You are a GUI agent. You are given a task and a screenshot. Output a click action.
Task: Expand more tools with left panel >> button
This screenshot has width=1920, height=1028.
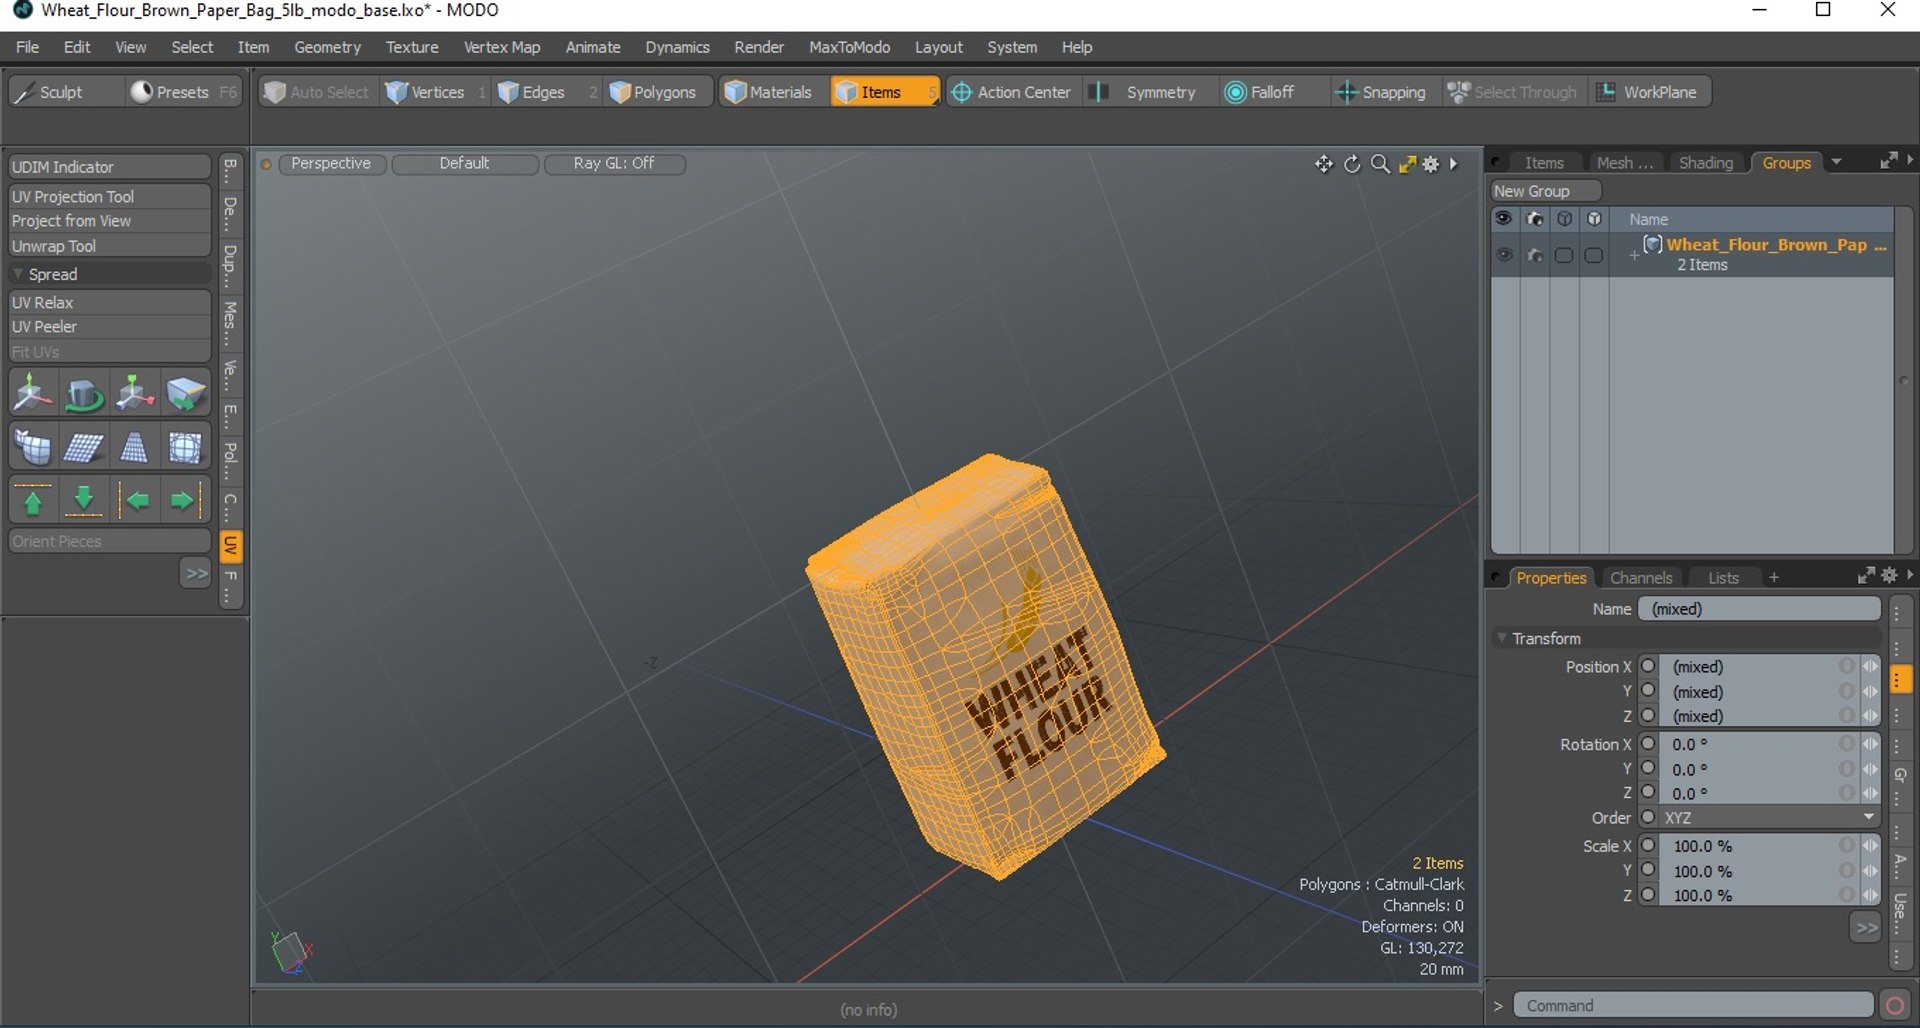click(x=196, y=573)
